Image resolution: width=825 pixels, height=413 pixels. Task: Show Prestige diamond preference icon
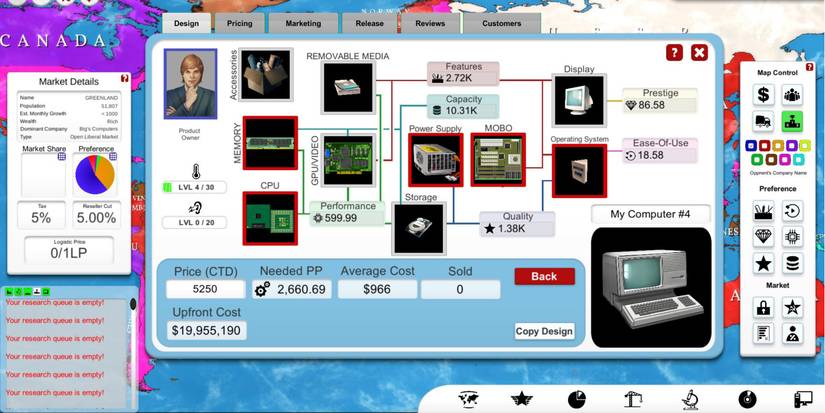click(x=763, y=237)
